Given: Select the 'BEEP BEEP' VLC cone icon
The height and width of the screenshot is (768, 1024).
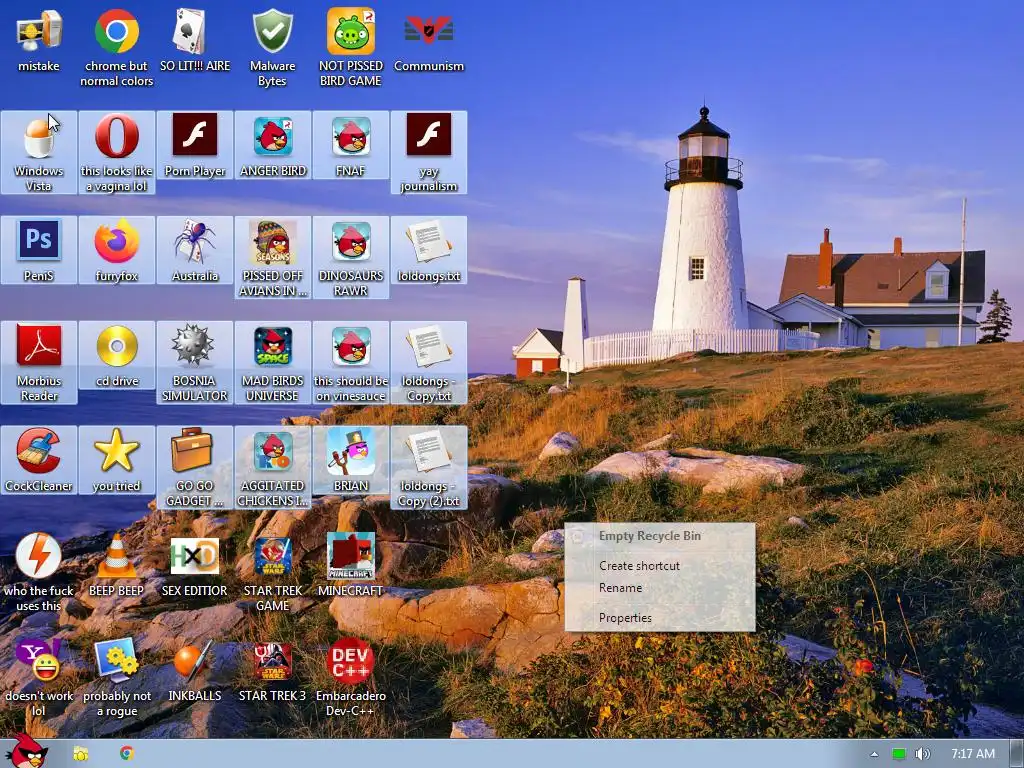Looking at the screenshot, I should pyautogui.click(x=116, y=565).
